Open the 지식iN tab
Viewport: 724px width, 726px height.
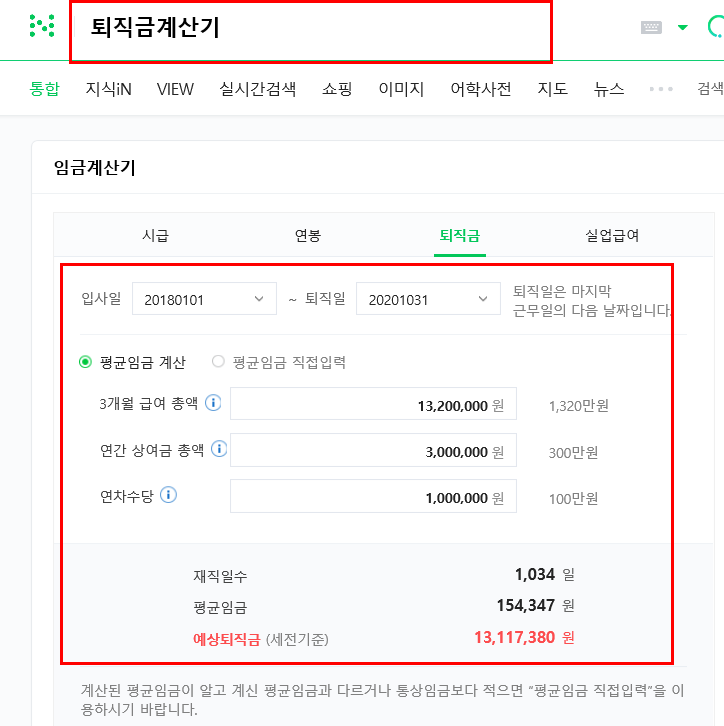tap(108, 88)
